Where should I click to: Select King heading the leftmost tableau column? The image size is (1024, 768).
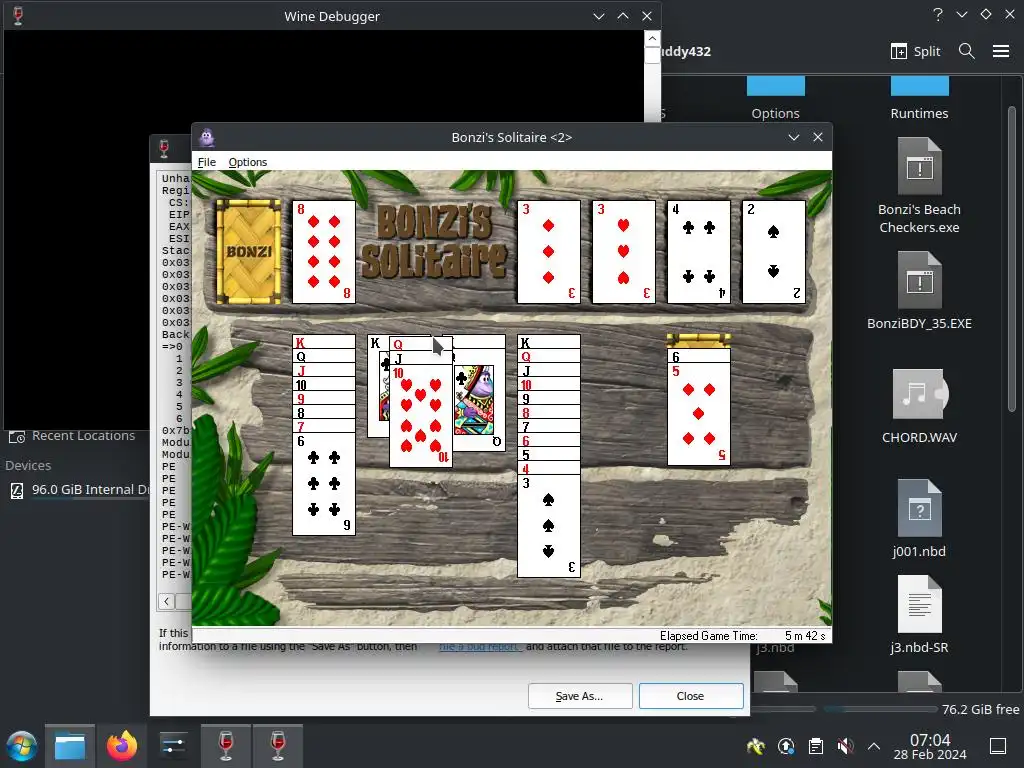pos(324,342)
